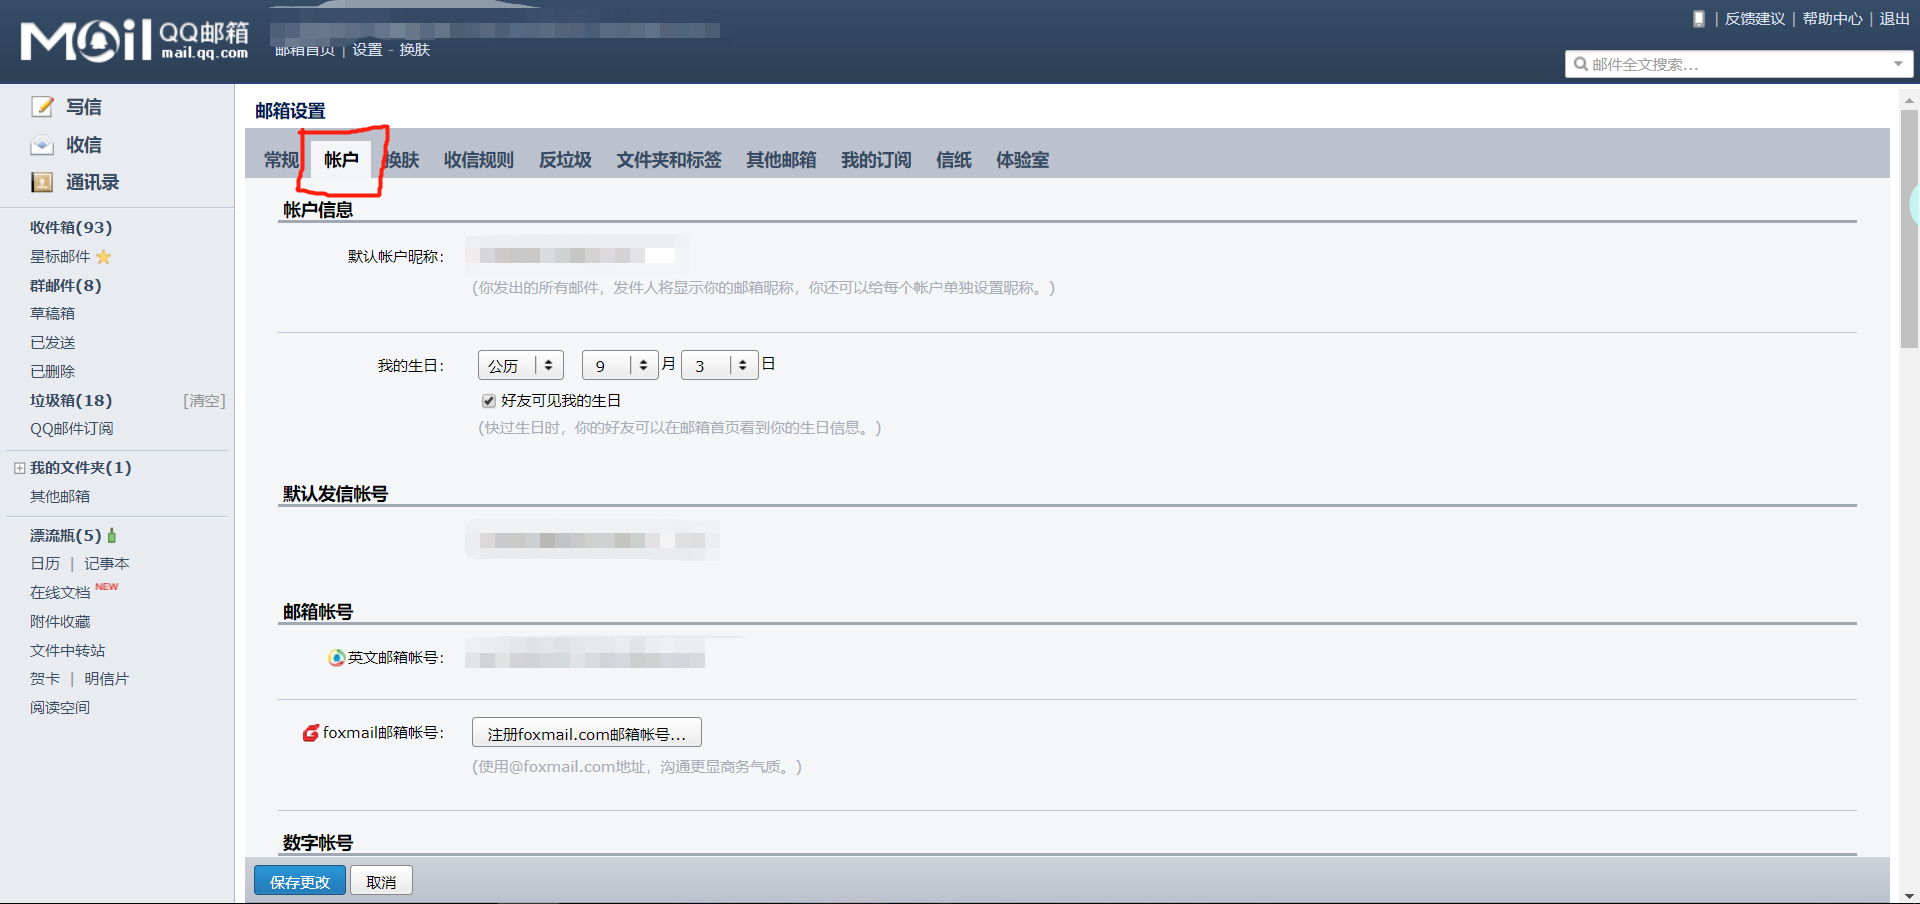Open the 公历 calendar type dropdown
The height and width of the screenshot is (904, 1920).
(x=521, y=365)
